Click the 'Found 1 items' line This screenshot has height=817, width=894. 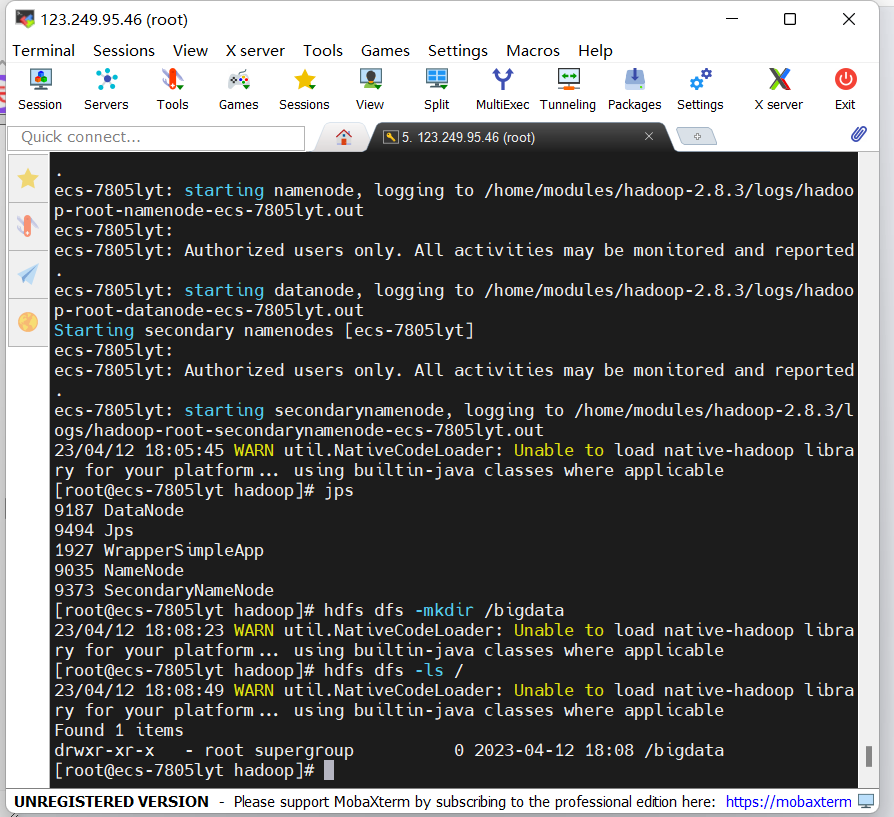119,730
